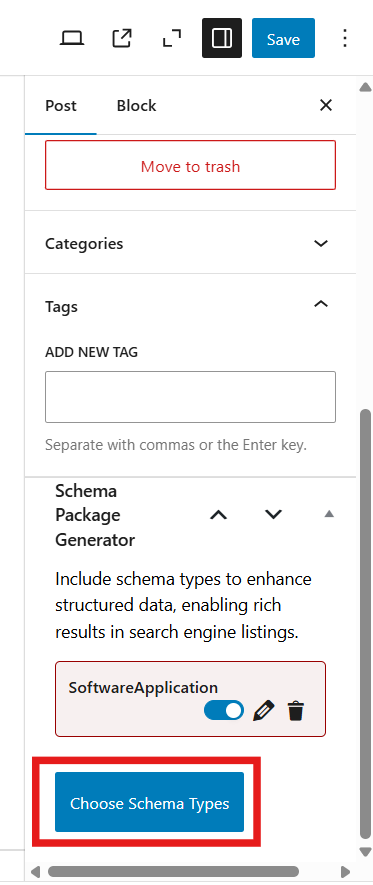The image size is (373, 885).
Task: Expand the Categories panel
Action: (190, 243)
